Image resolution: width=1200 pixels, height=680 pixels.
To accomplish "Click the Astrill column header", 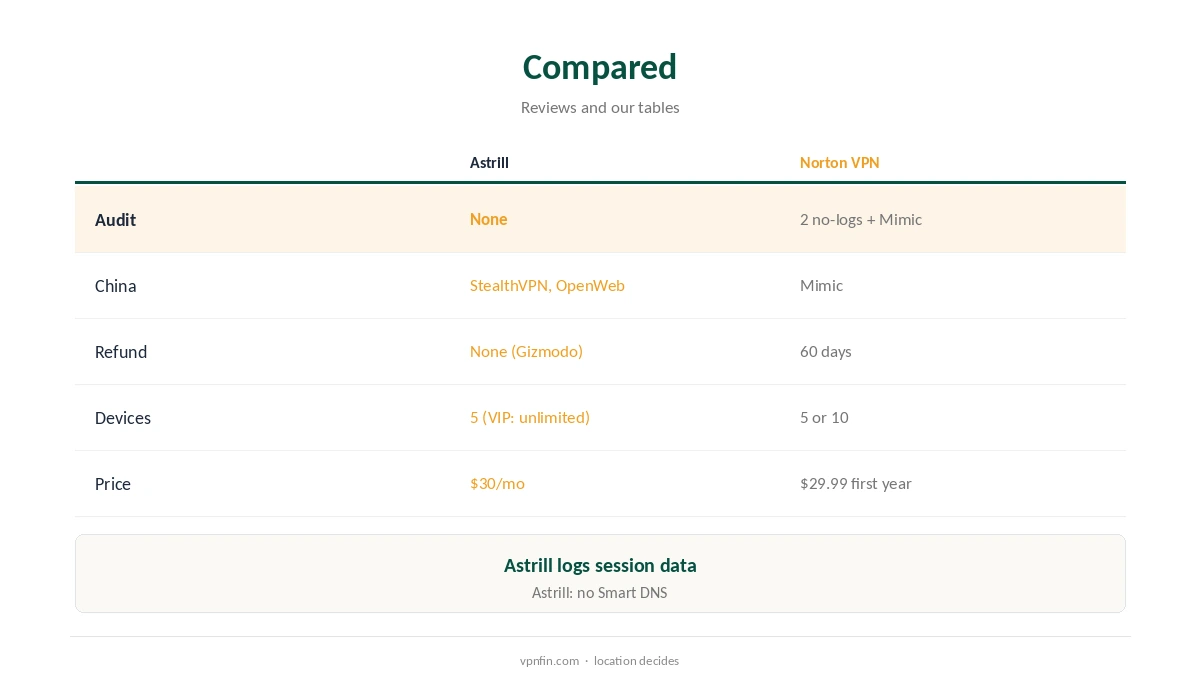I will (x=489, y=163).
